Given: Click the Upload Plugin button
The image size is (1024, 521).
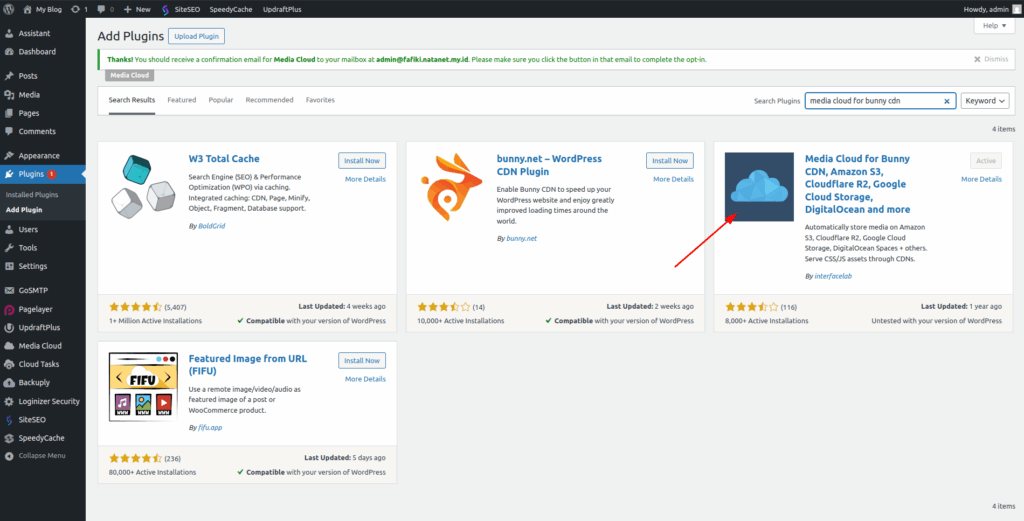Looking at the screenshot, I should [196, 36].
